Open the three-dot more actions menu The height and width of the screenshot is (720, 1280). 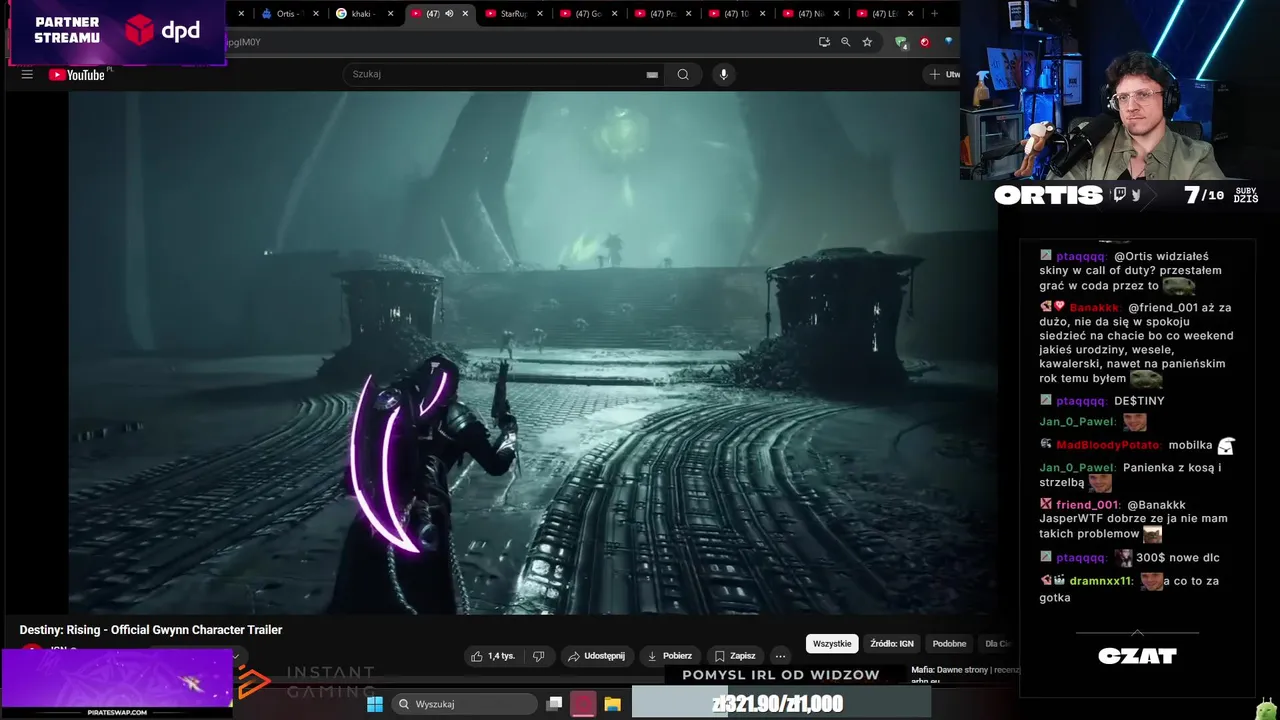pyautogui.click(x=781, y=656)
